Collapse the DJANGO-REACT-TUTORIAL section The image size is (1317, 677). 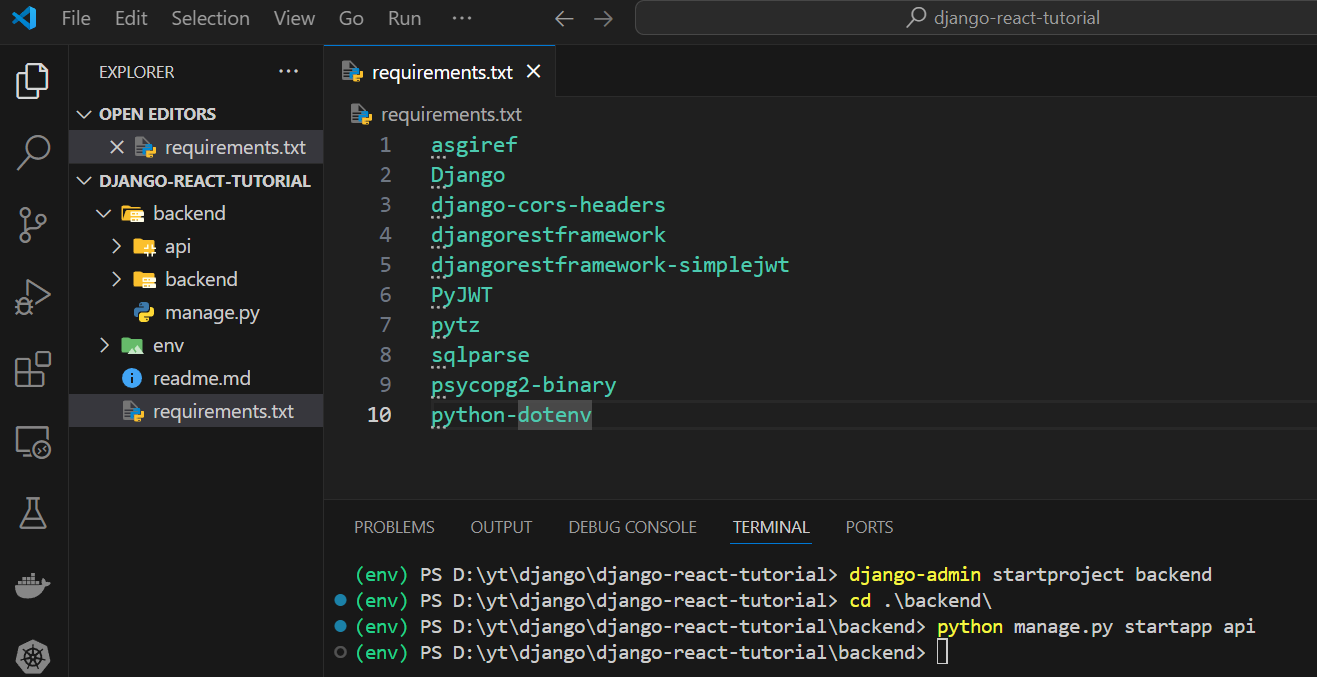[x=84, y=181]
